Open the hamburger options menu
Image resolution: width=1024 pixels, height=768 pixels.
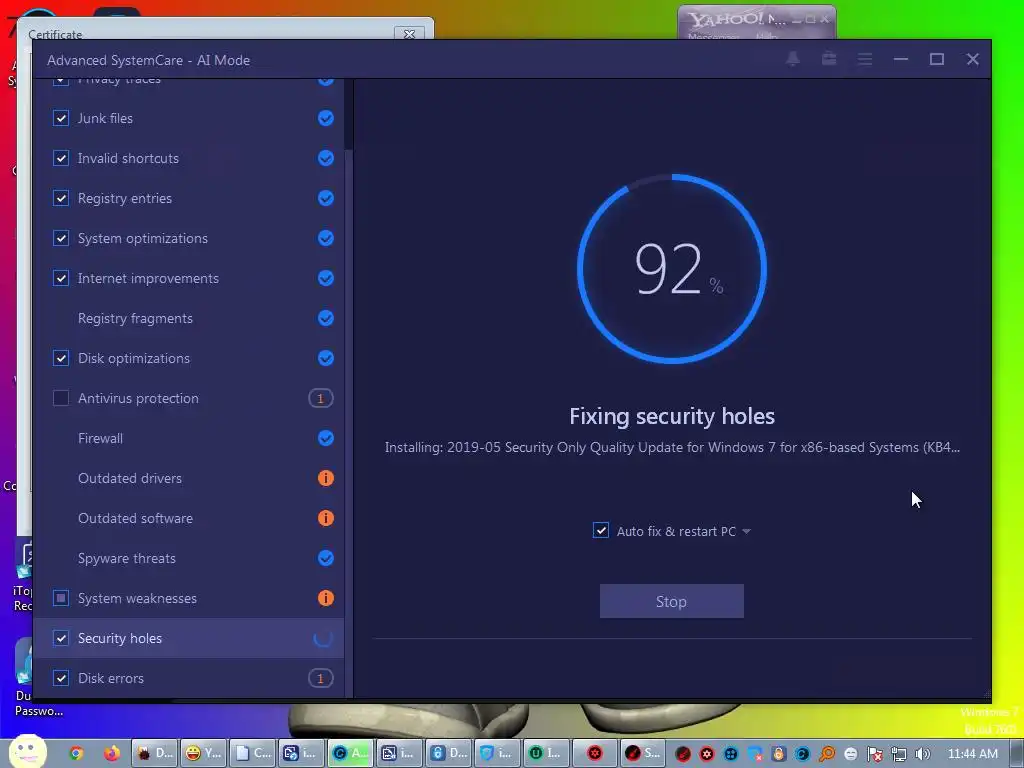[865, 59]
